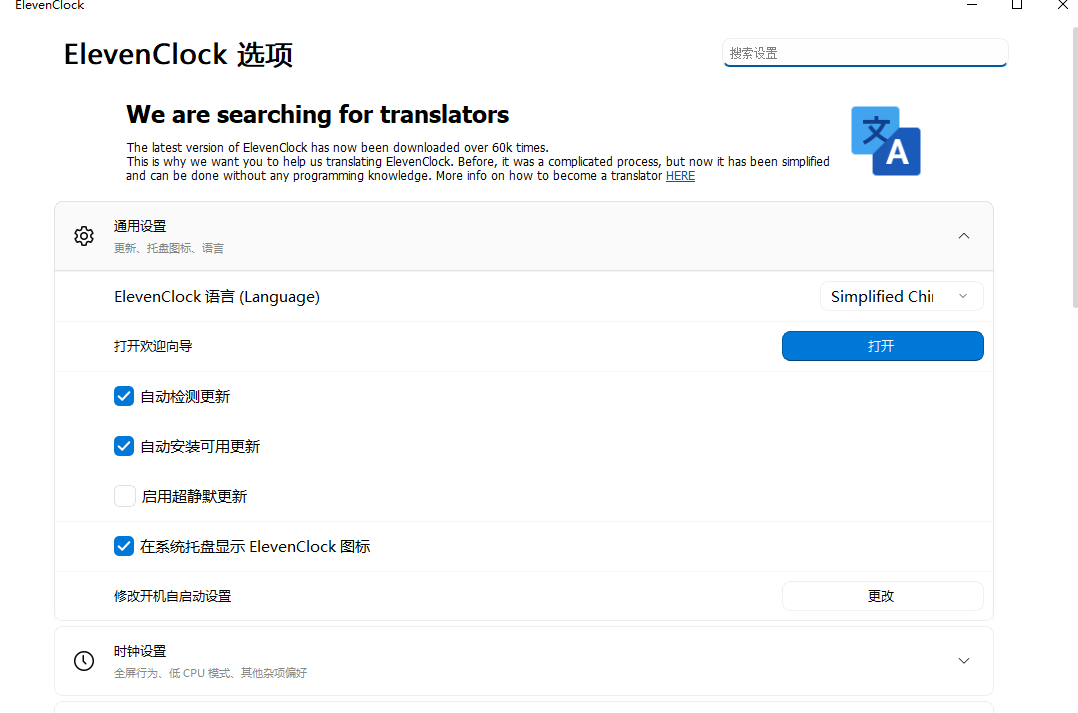The height and width of the screenshot is (713, 1078).
Task: Click the 打开 welcome wizard button
Action: point(883,346)
